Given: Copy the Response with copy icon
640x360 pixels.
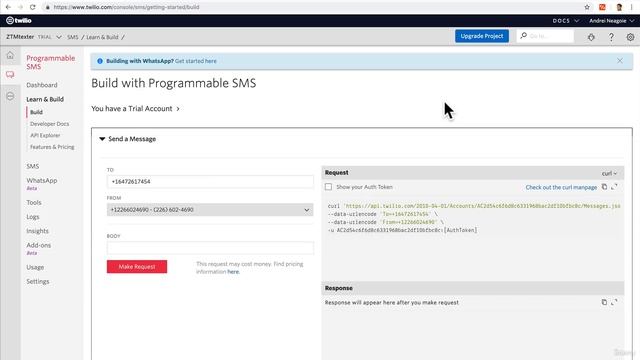Looking at the screenshot, I should [x=604, y=302].
